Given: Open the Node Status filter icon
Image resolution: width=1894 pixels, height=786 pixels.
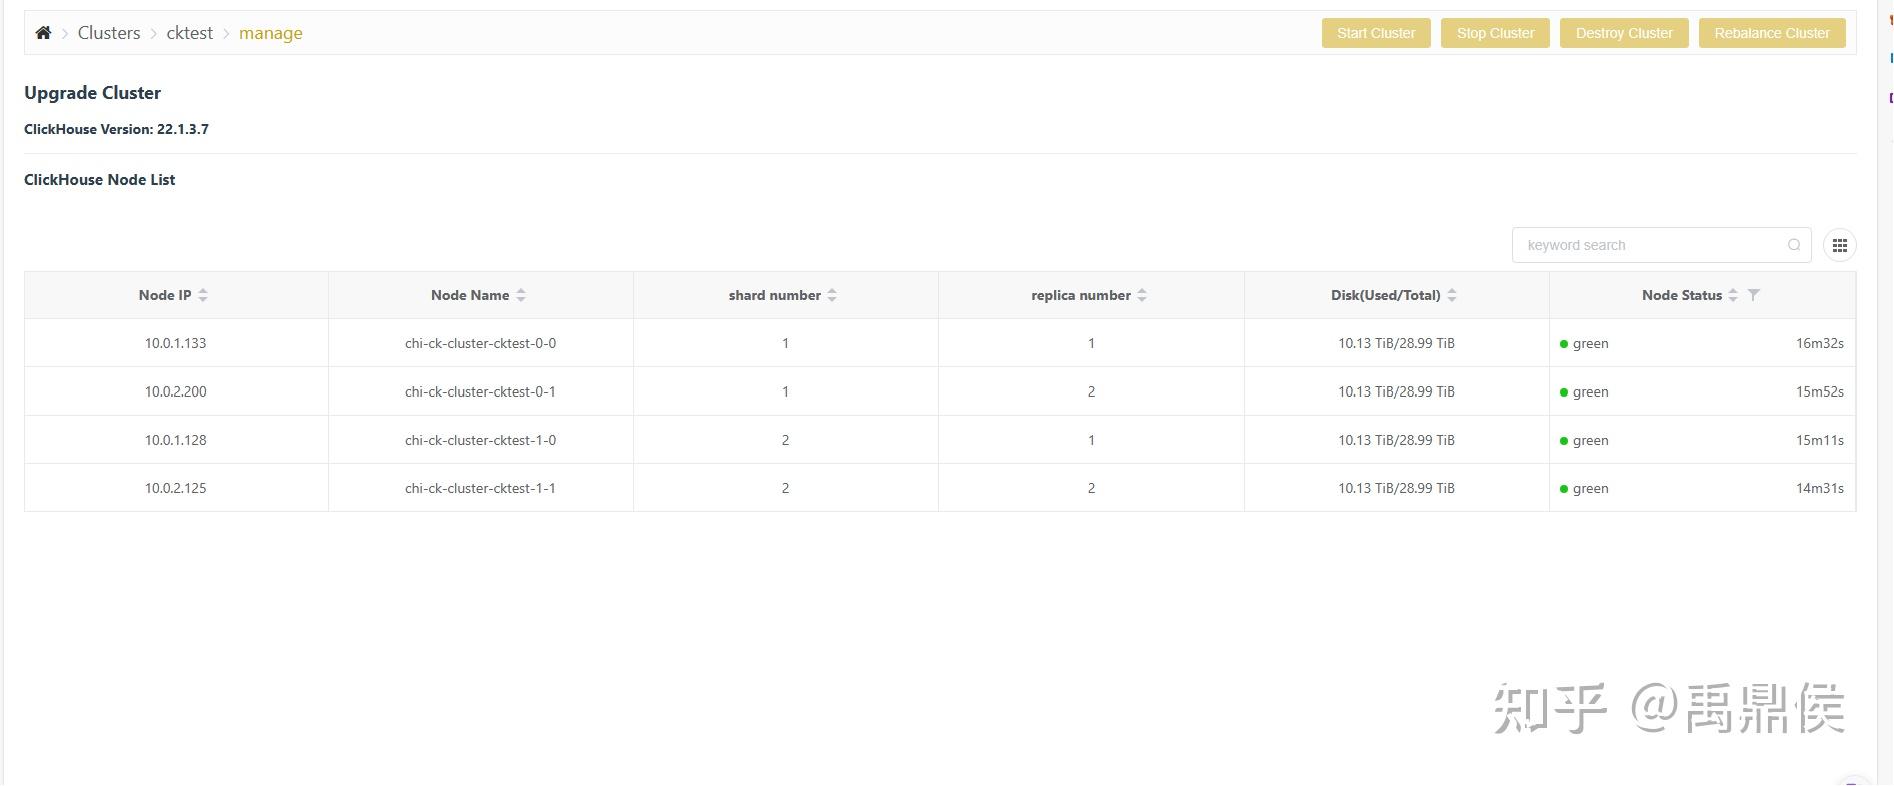Looking at the screenshot, I should [x=1753, y=295].
